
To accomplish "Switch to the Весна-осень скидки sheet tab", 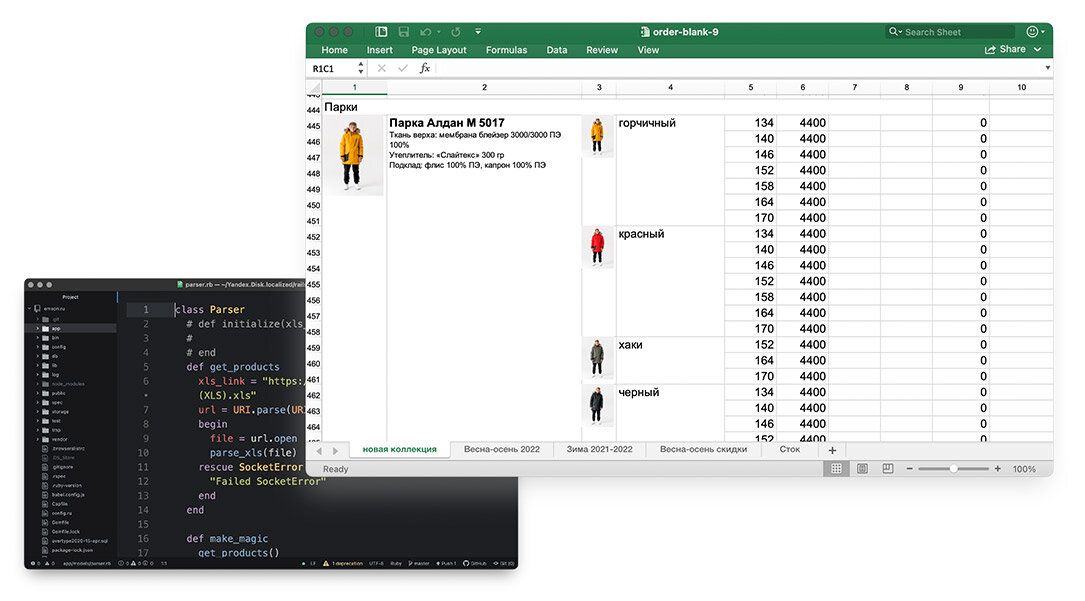I will click(x=703, y=450).
